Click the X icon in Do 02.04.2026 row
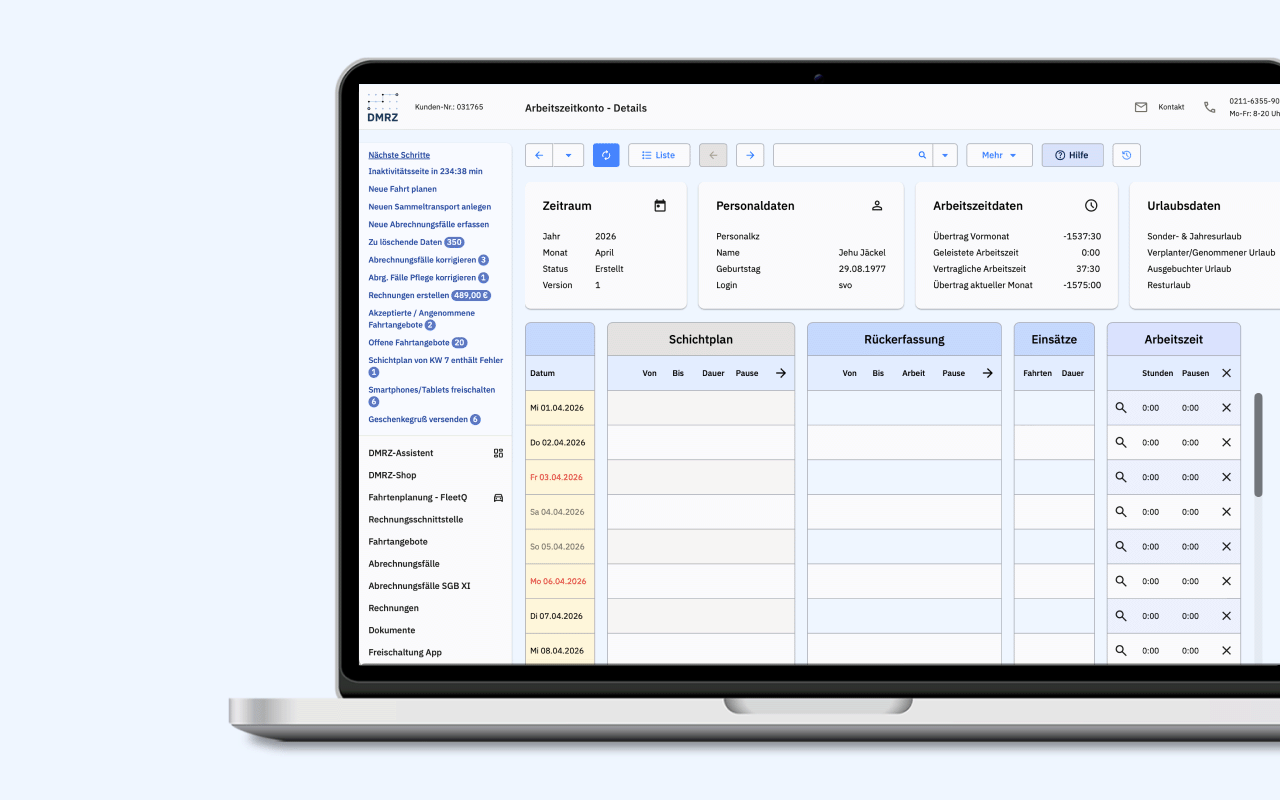Screen dimensions: 1280x800 coord(1226,443)
